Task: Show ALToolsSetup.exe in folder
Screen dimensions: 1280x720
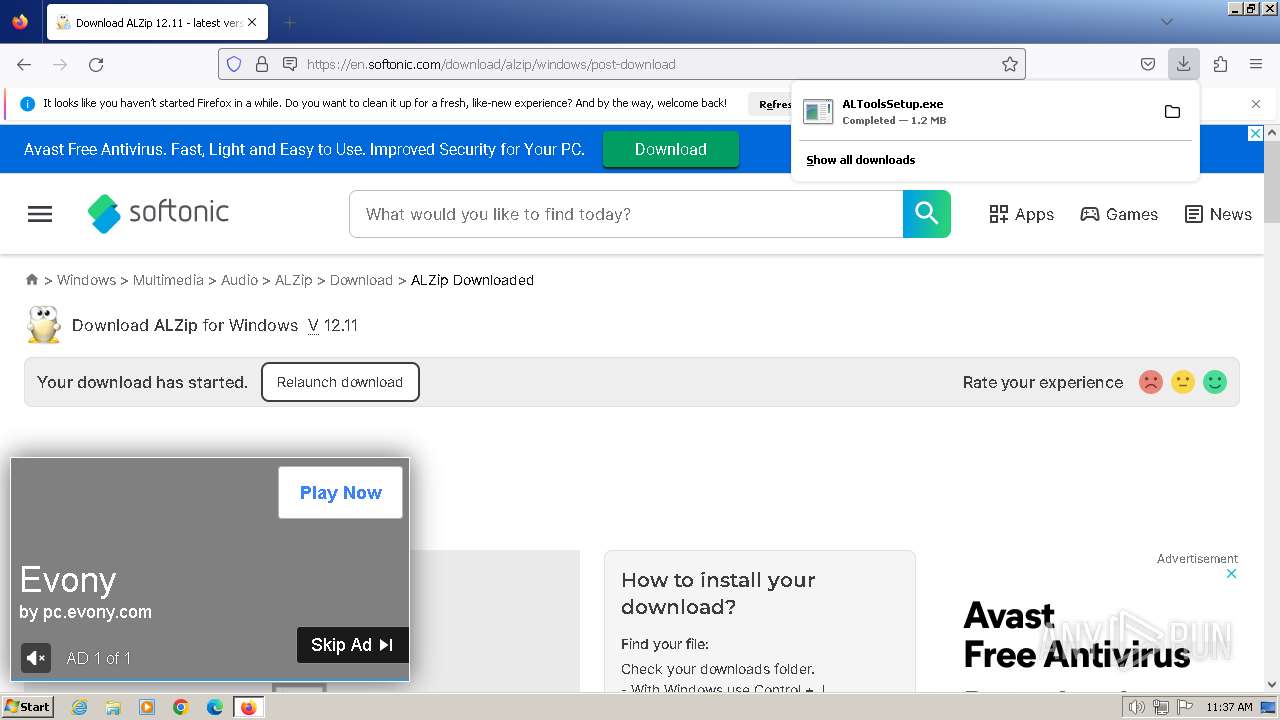Action: [1173, 111]
